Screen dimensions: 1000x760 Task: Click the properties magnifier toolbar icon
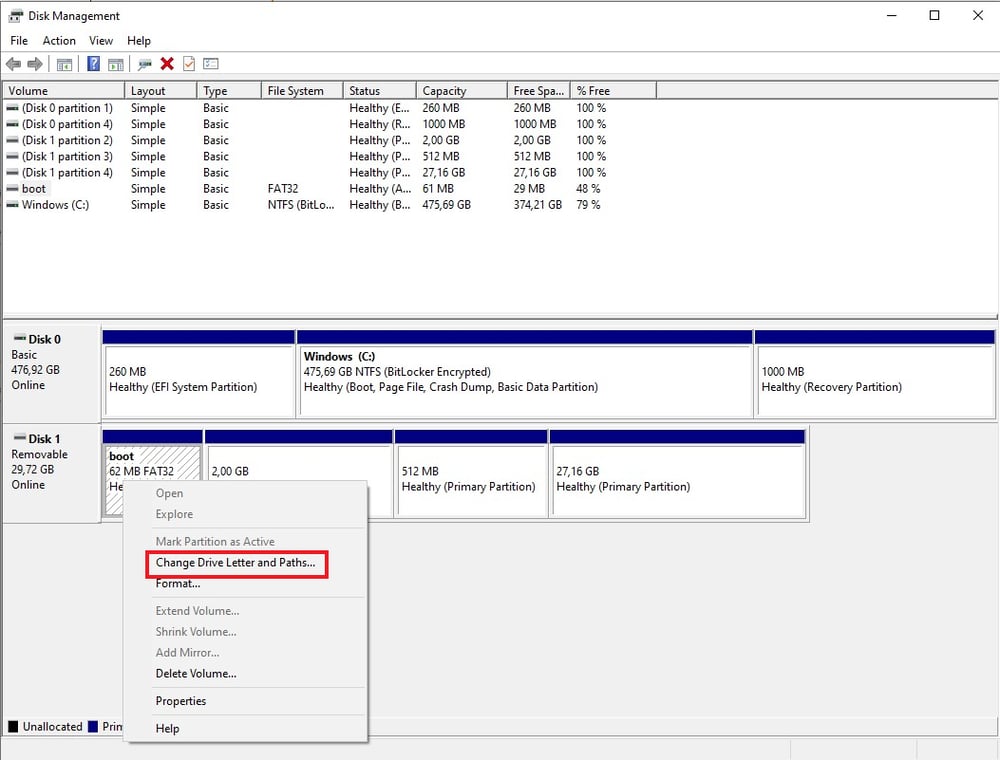[x=144, y=64]
